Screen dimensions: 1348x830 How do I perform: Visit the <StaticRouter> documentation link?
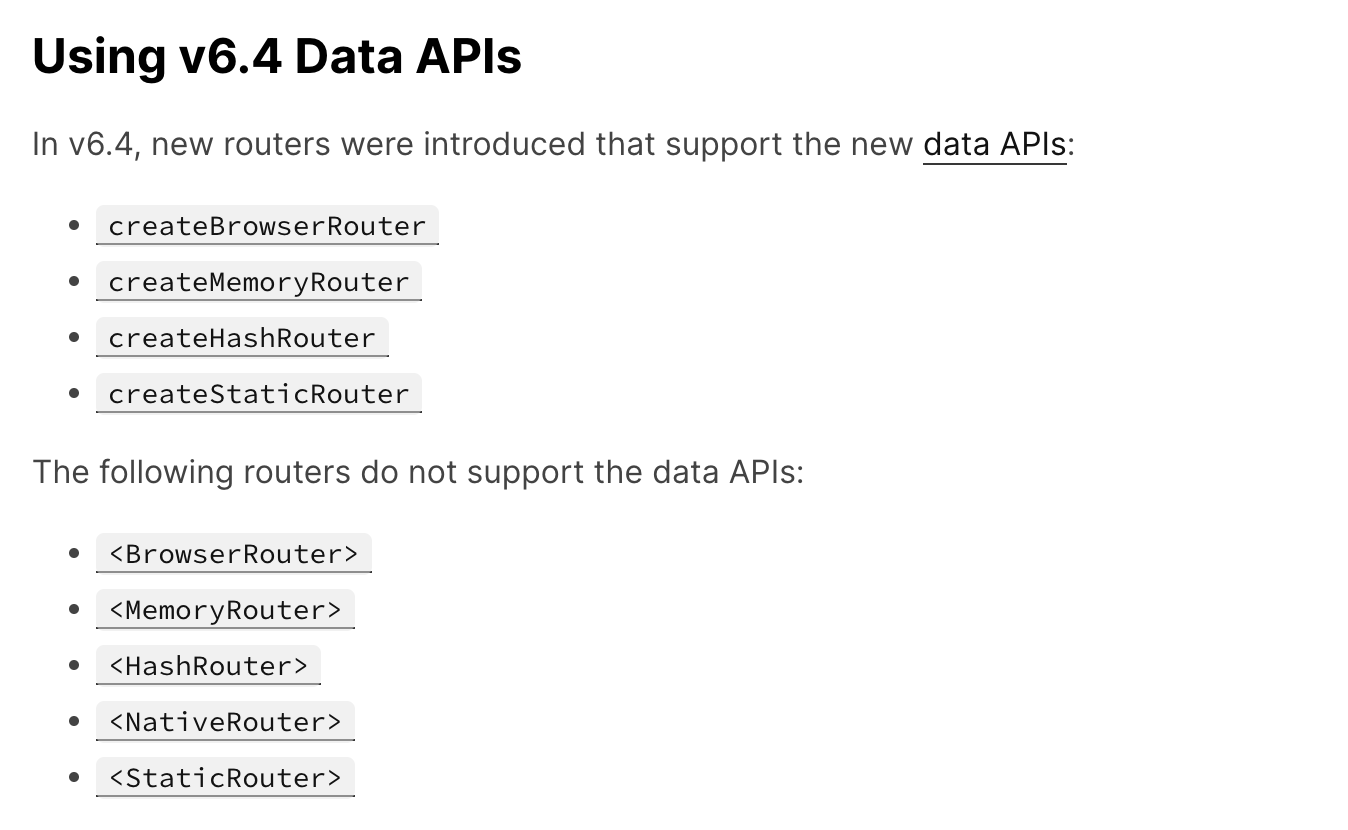click(225, 778)
